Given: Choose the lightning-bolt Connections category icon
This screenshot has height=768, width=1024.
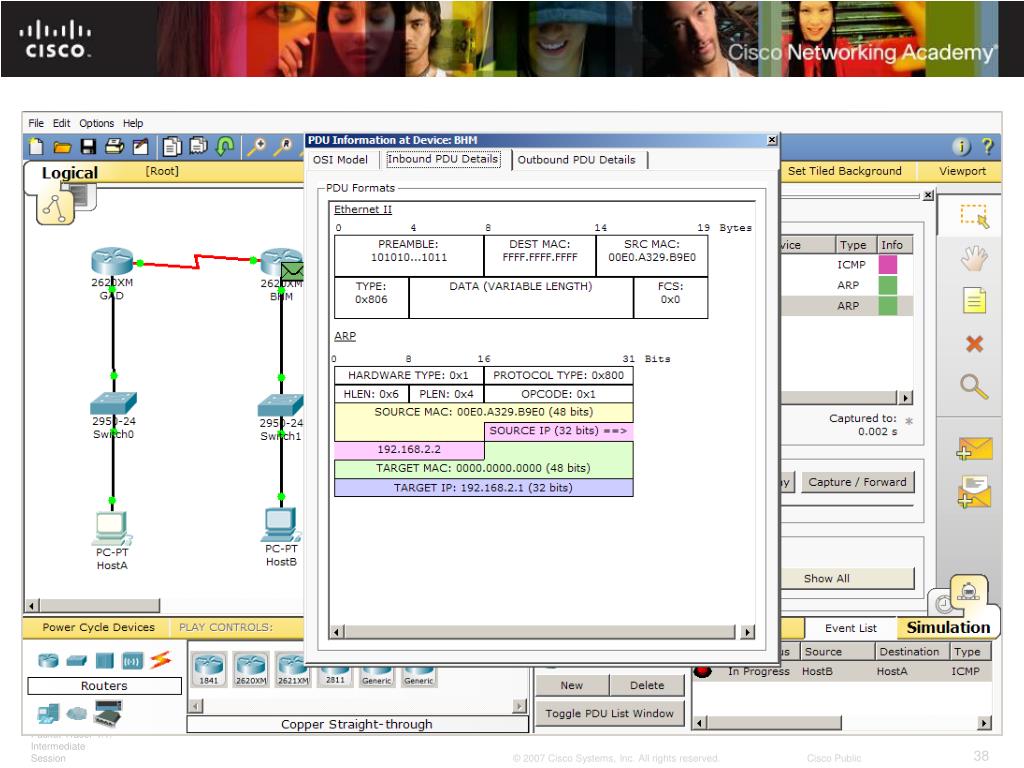Looking at the screenshot, I should pyautogui.click(x=161, y=660).
